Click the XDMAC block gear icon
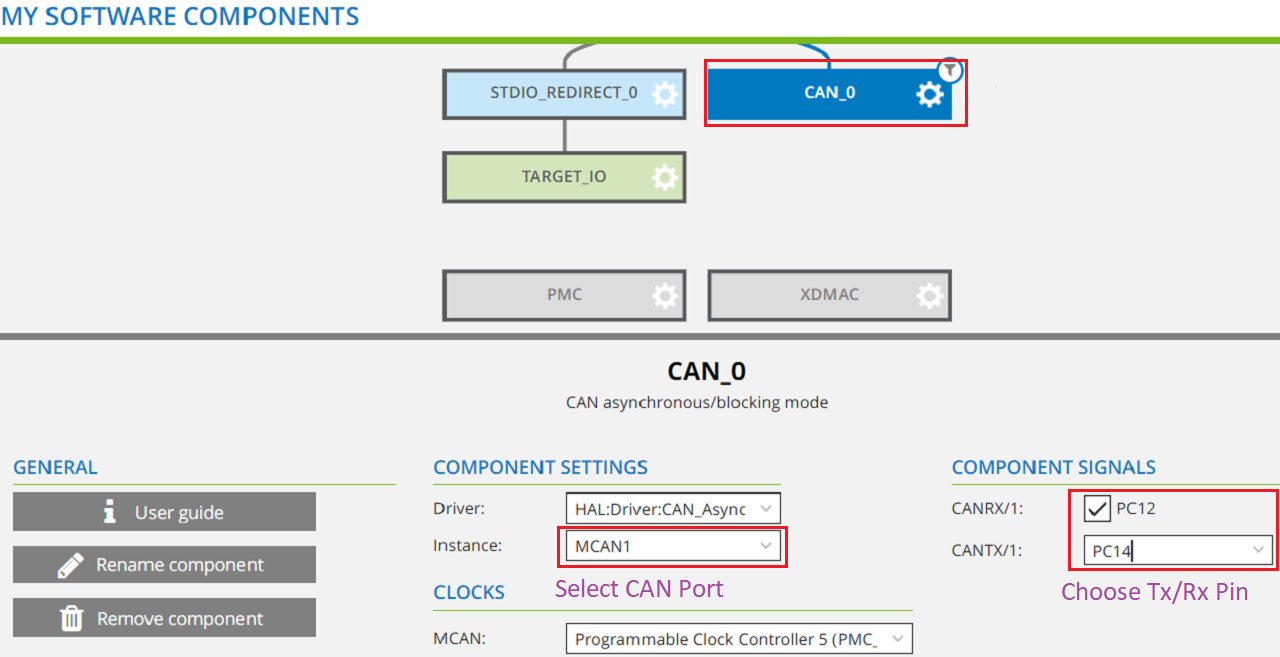 click(x=929, y=296)
